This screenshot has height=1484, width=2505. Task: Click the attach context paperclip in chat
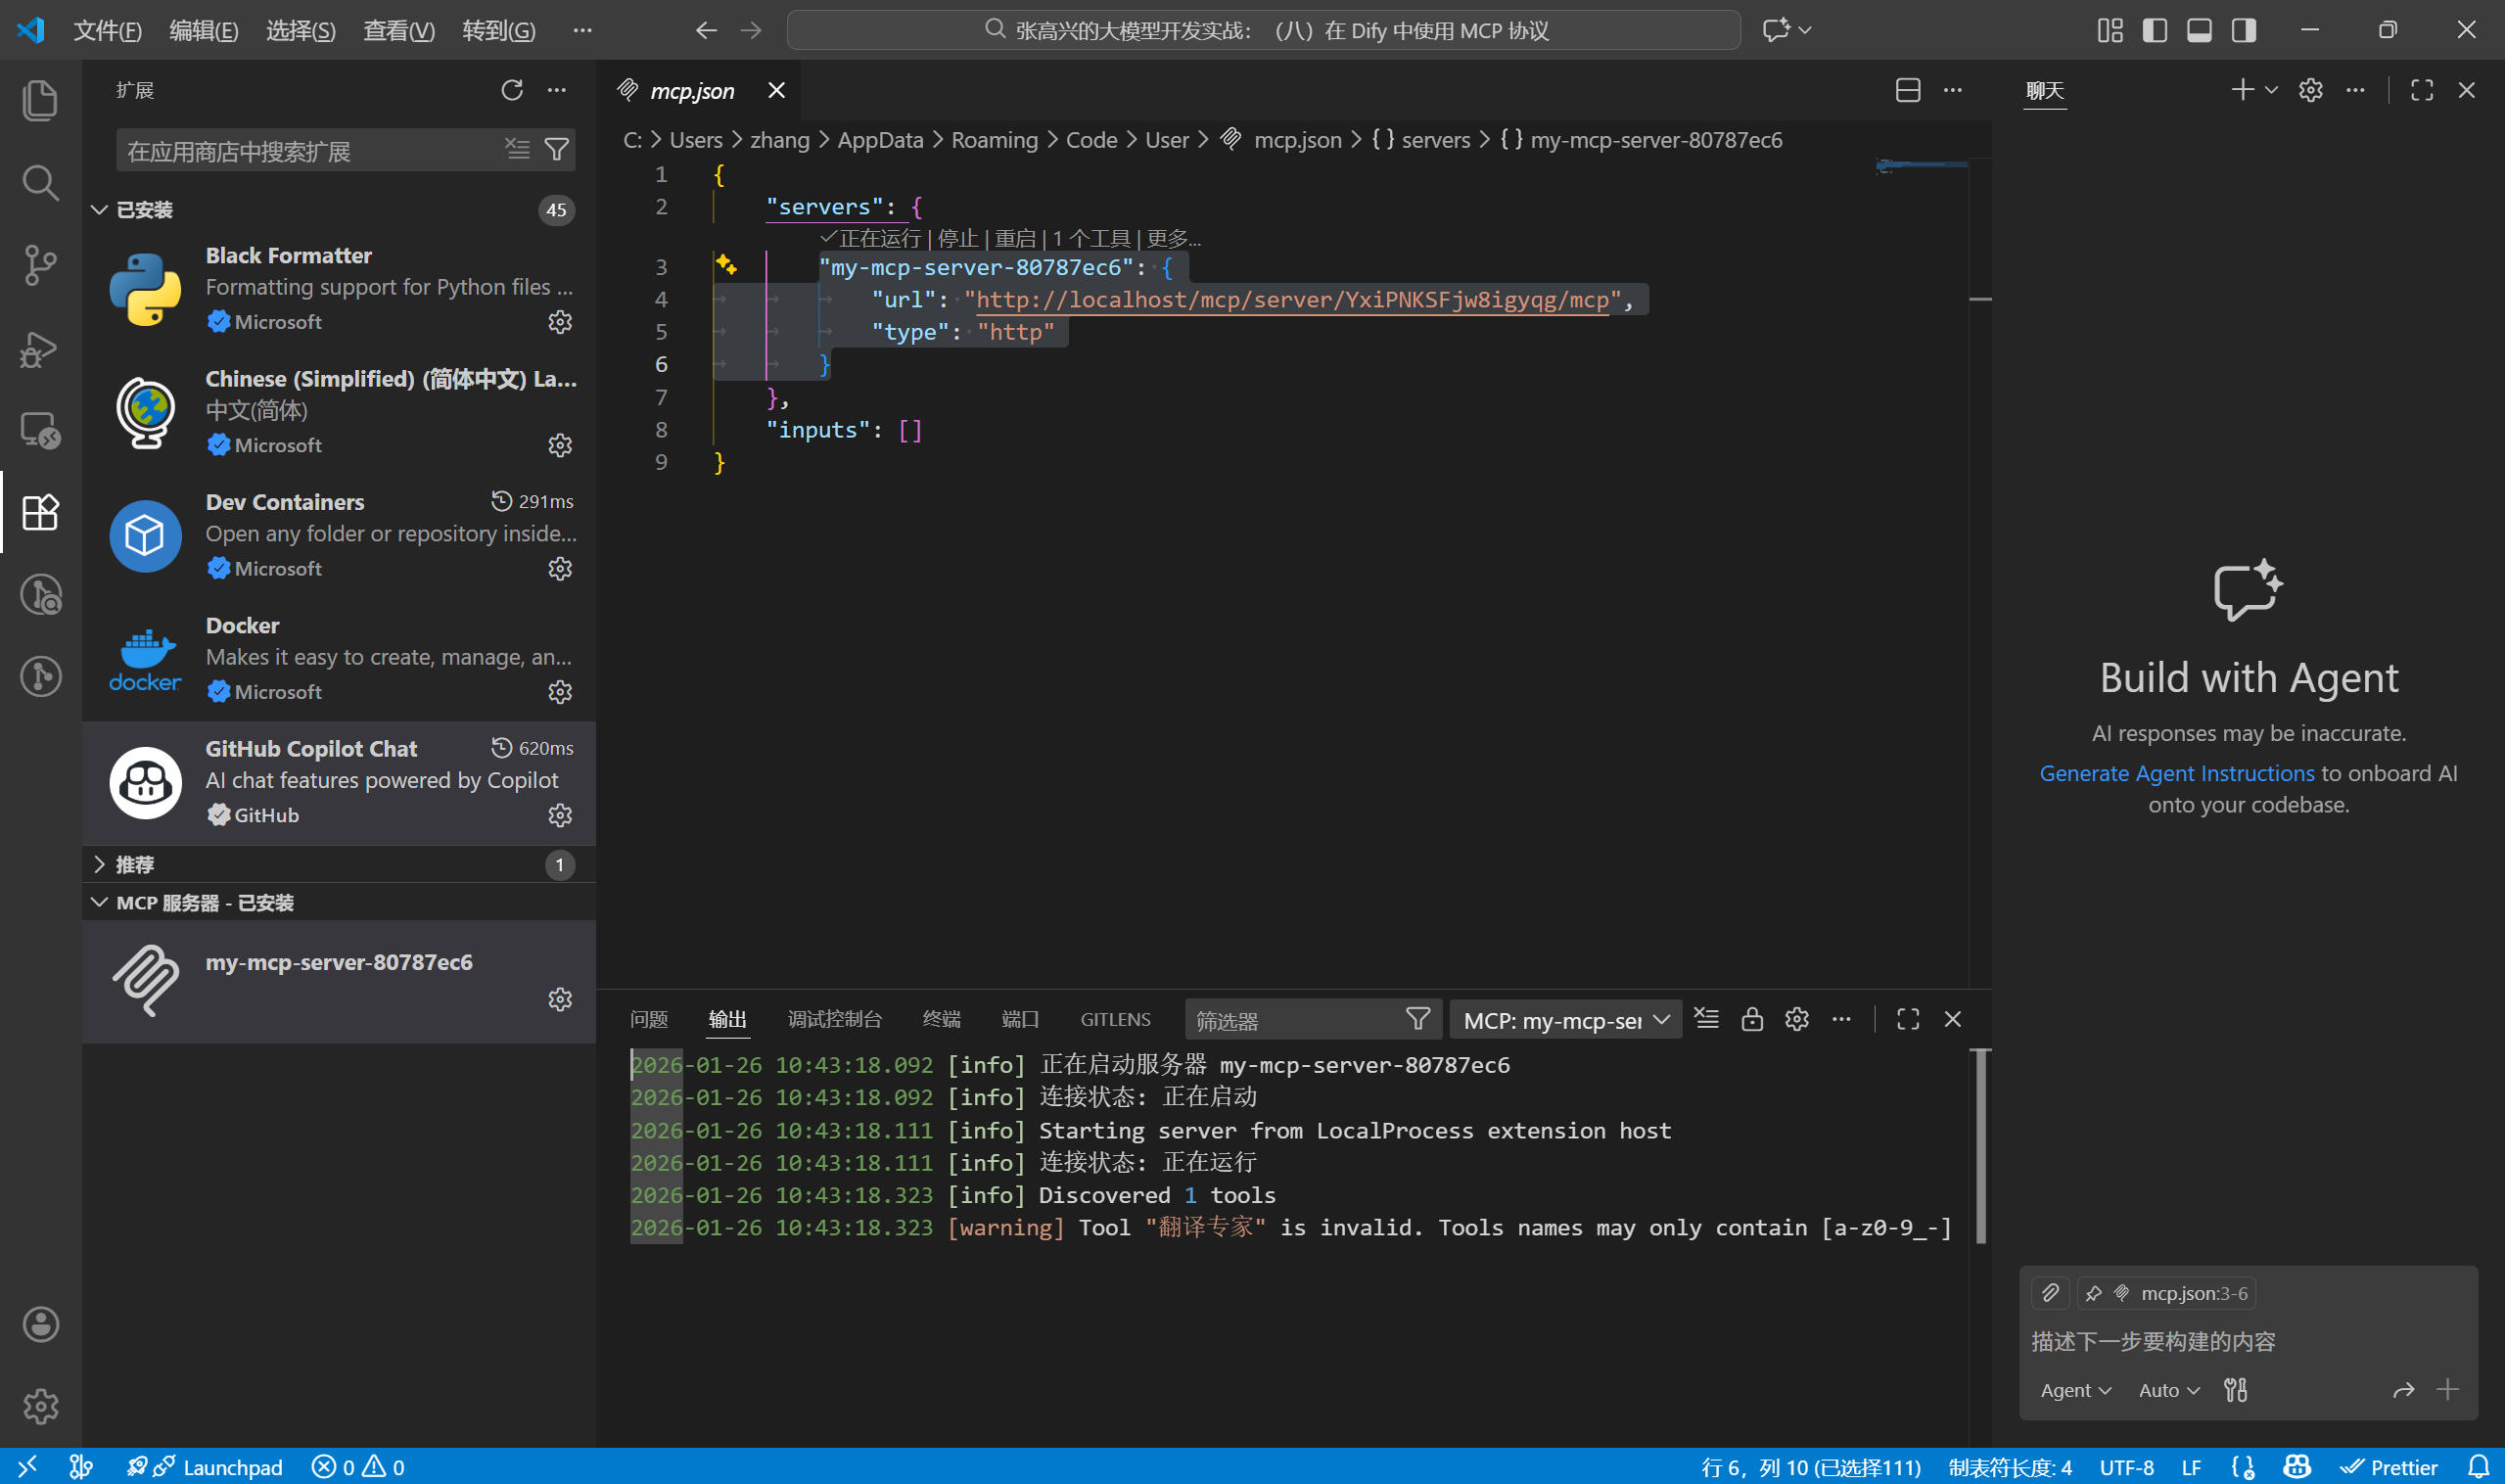2050,1292
